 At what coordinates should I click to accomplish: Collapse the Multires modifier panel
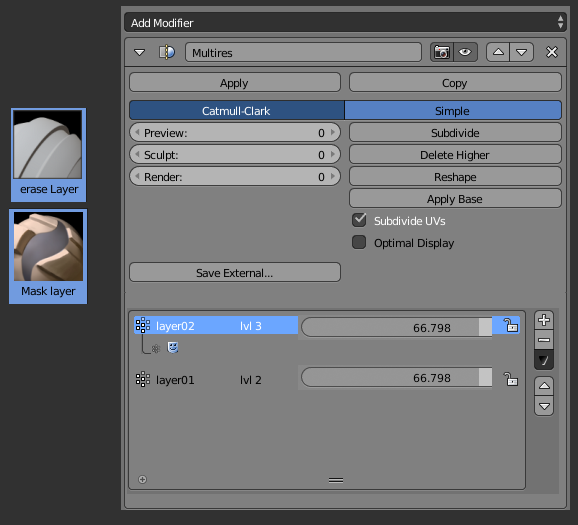tap(139, 52)
